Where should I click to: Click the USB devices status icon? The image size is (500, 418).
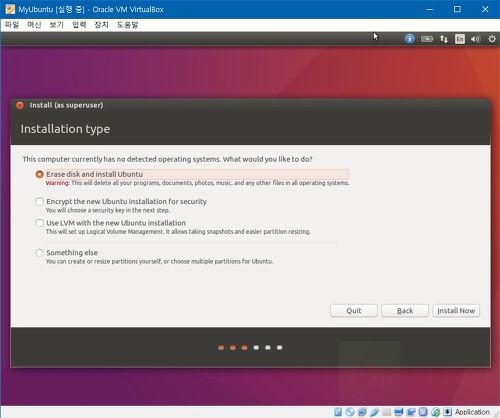pos(374,412)
